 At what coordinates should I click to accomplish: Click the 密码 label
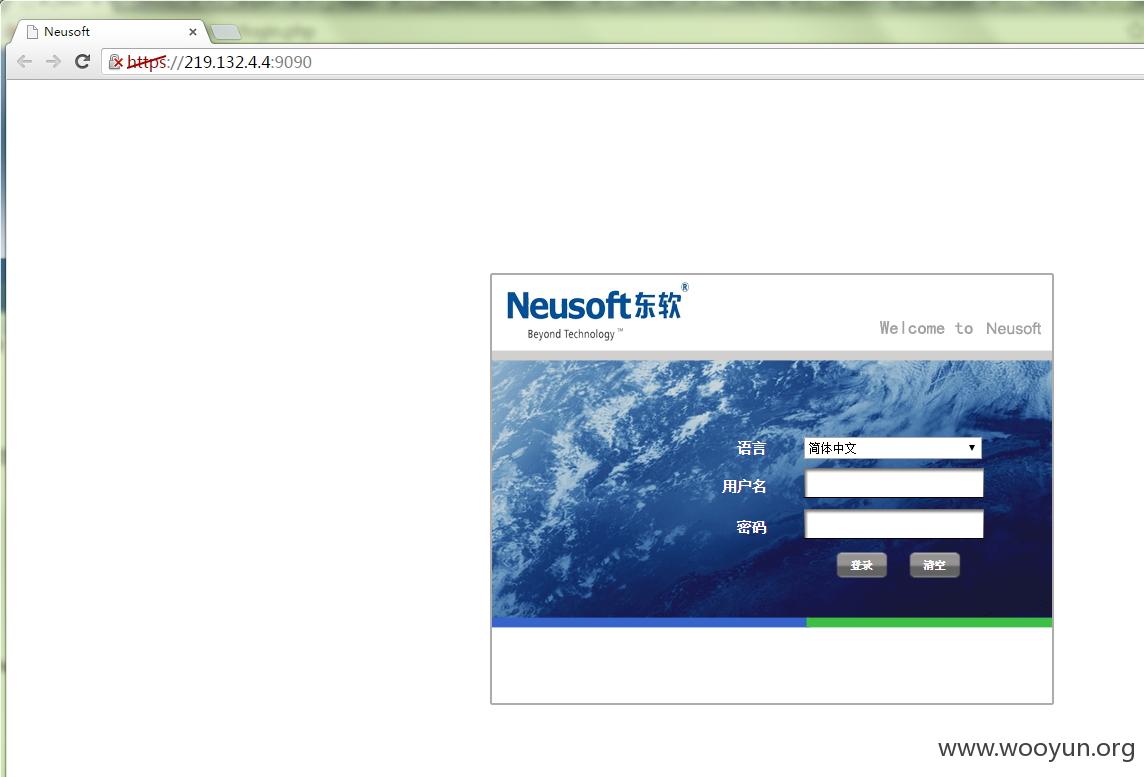point(751,527)
